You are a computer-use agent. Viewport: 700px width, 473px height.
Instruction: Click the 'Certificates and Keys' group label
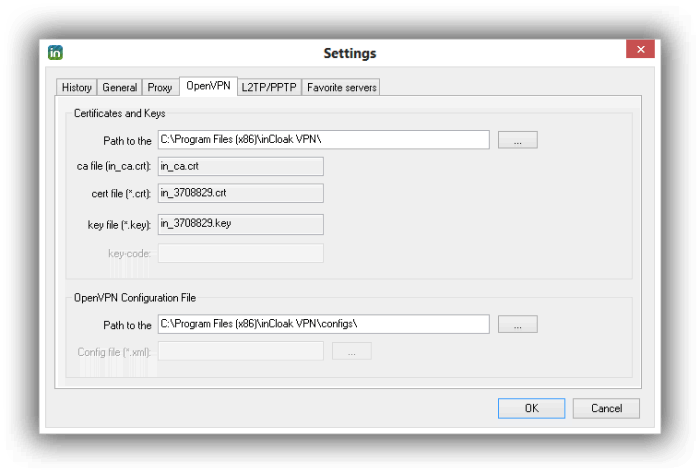(120, 113)
